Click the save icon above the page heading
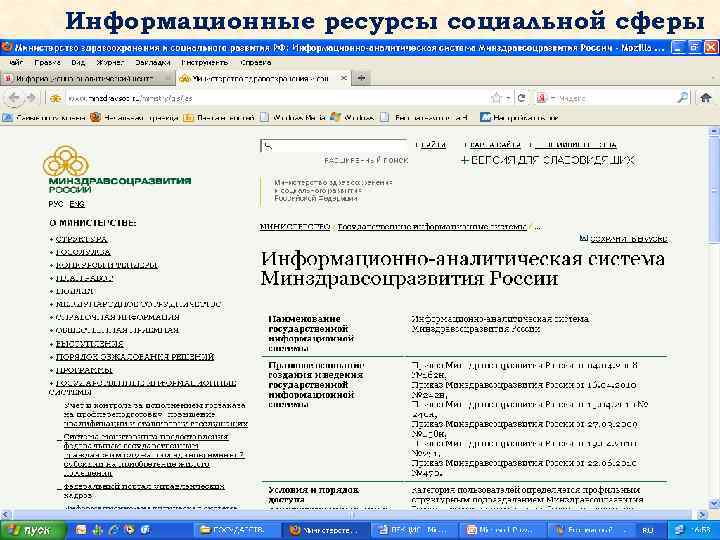The height and width of the screenshot is (540, 720). pyautogui.click(x=584, y=238)
